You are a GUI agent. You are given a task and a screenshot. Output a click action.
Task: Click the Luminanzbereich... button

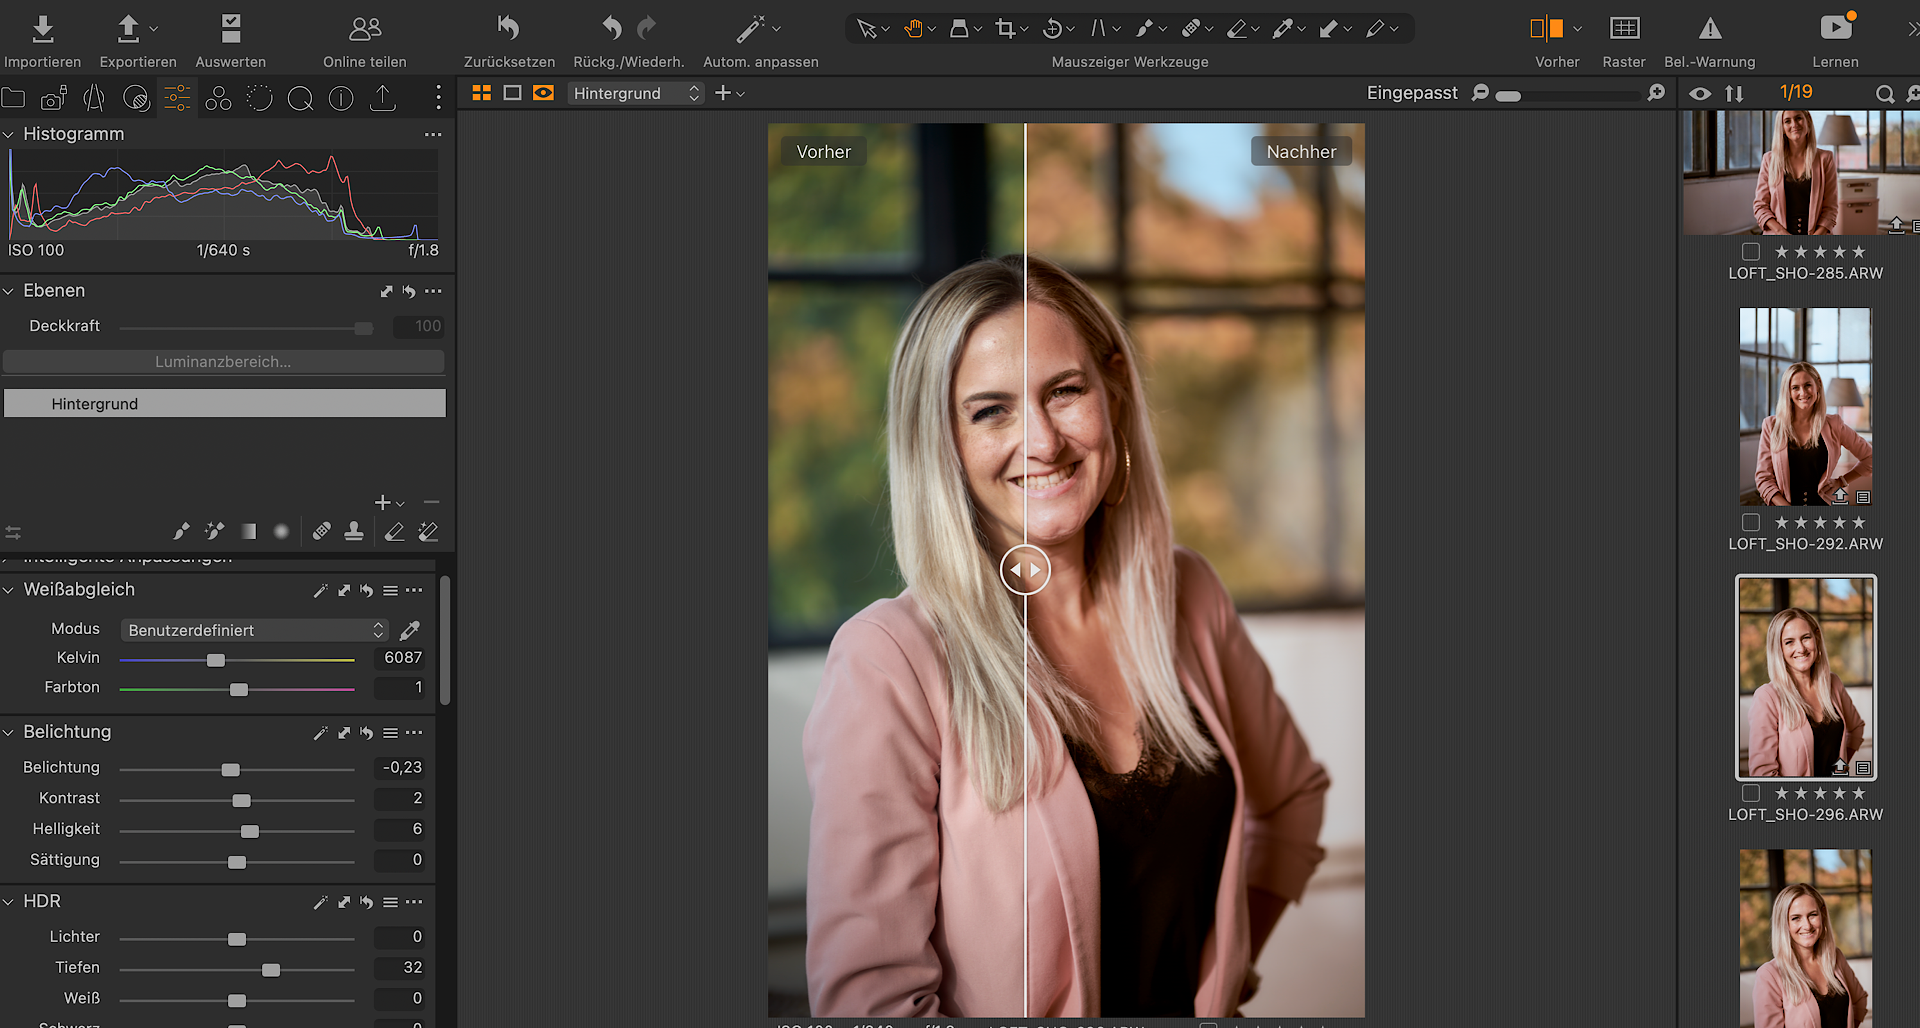click(x=223, y=362)
